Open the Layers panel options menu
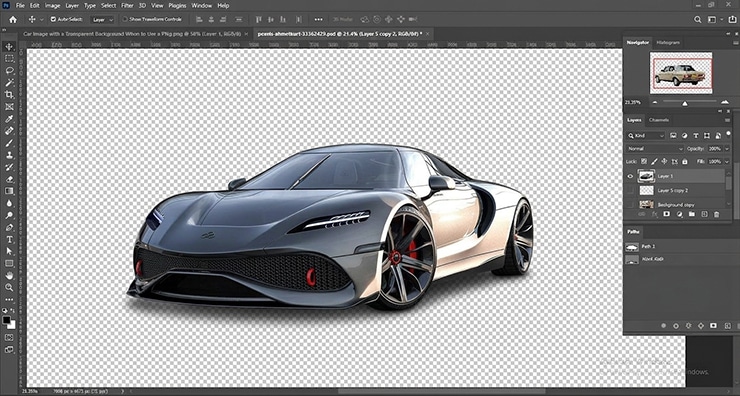 [x=728, y=120]
